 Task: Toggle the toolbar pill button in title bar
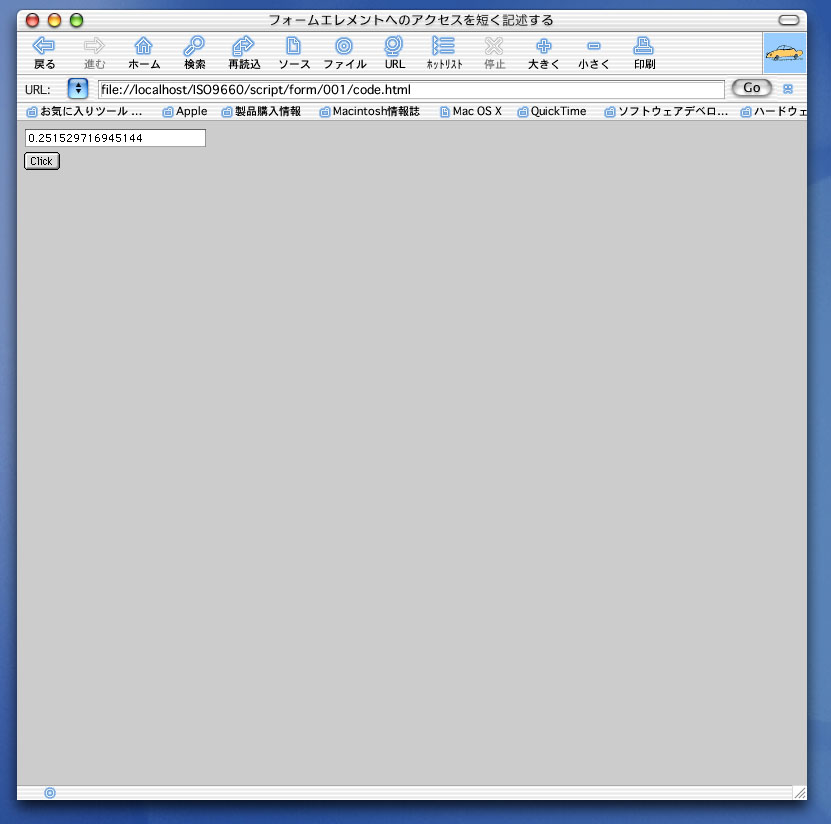pos(789,20)
